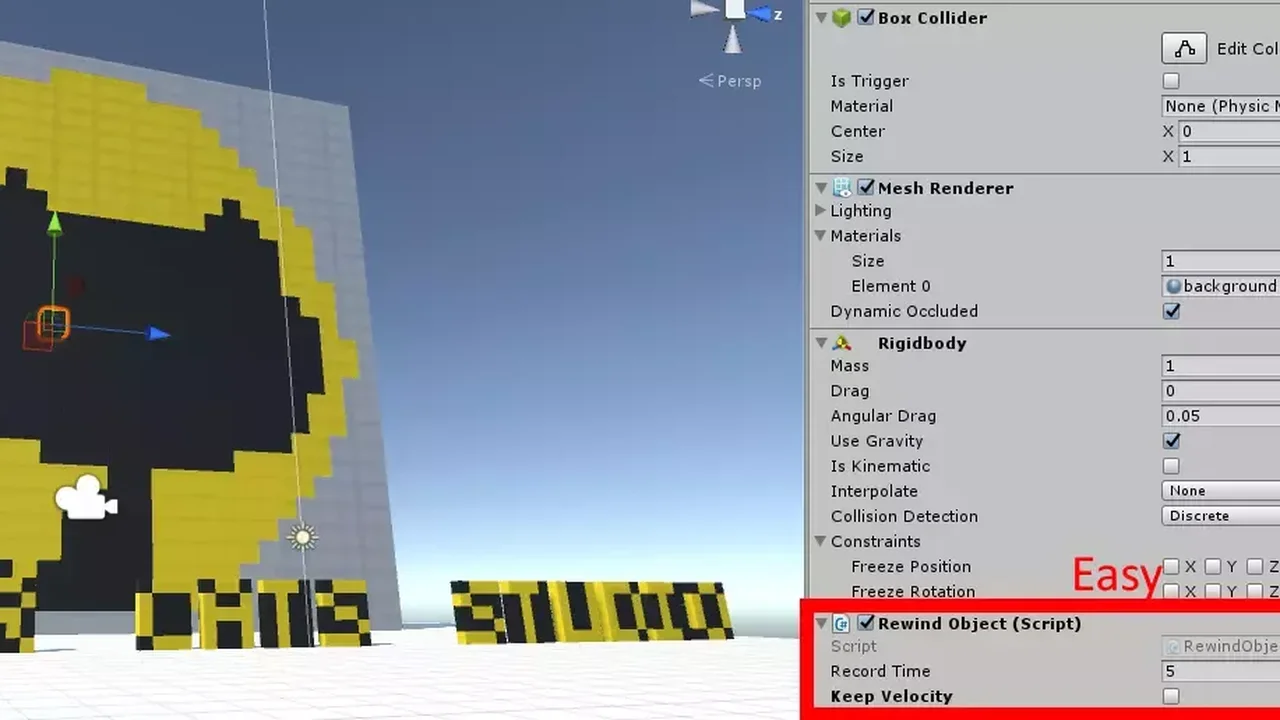This screenshot has width=1280, height=720.
Task: Click the Rewind Object script icon
Action: [x=842, y=624]
